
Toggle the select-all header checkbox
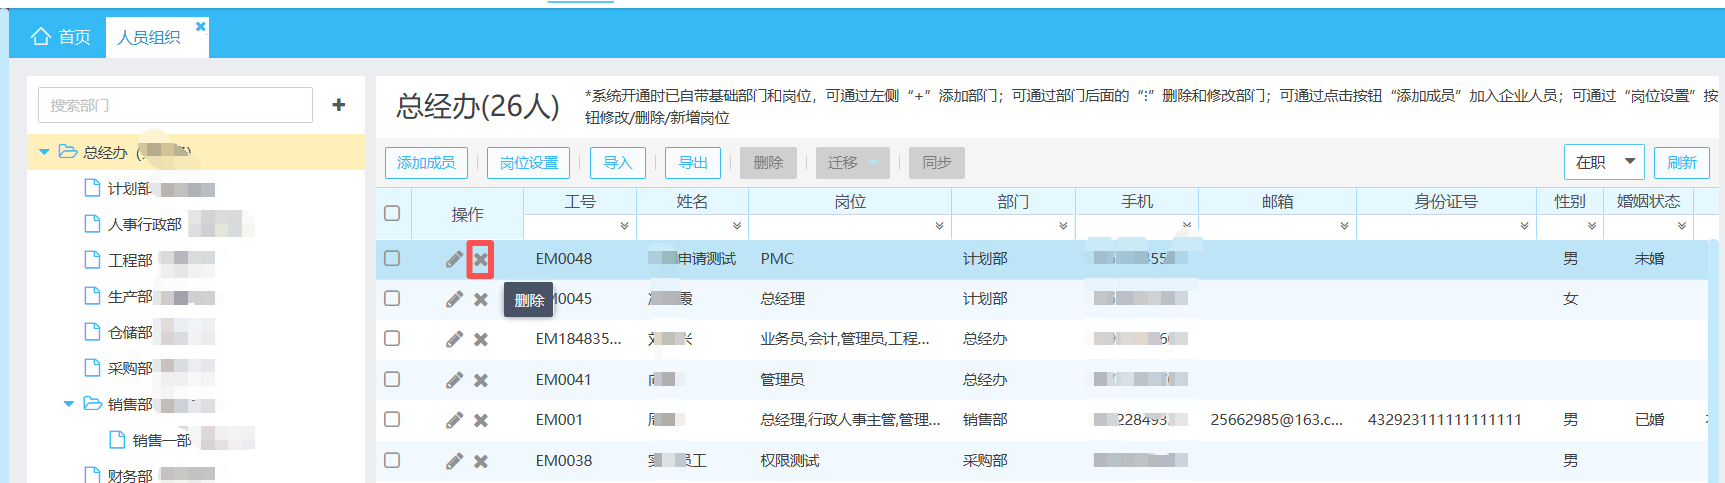(x=392, y=213)
